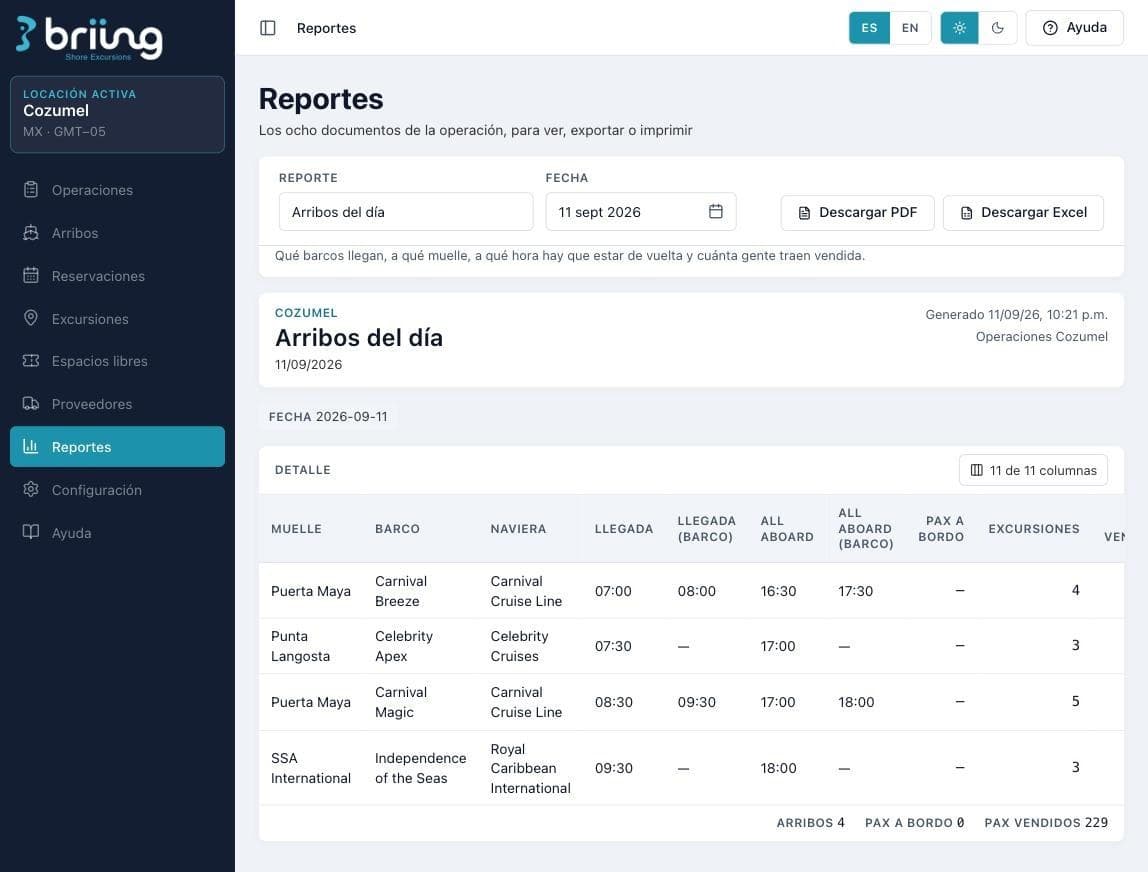Click the ALL ABOARD column header
Image resolution: width=1148 pixels, height=872 pixels.
787,529
